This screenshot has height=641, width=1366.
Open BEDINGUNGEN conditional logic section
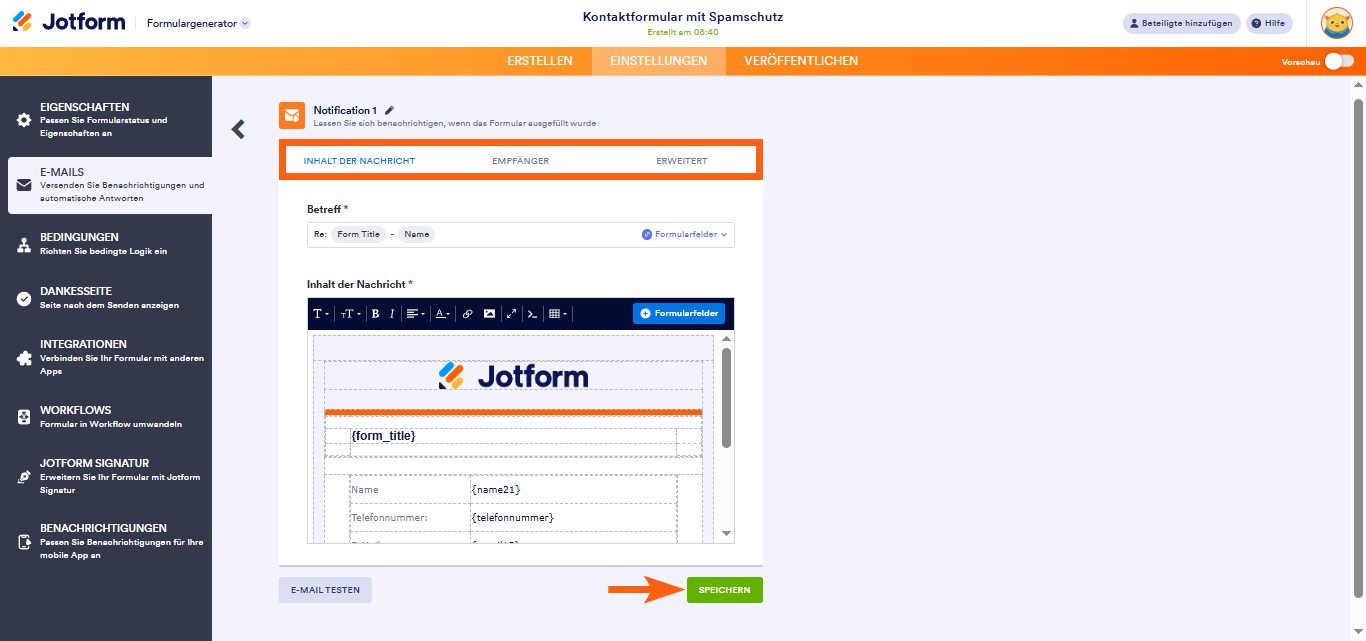pyautogui.click(x=106, y=244)
